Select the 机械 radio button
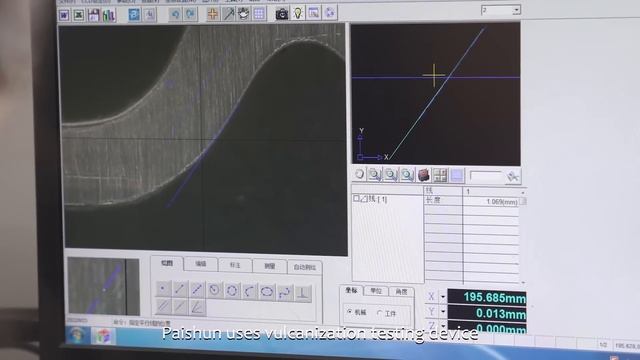This screenshot has height=360, width=640. [x=349, y=311]
